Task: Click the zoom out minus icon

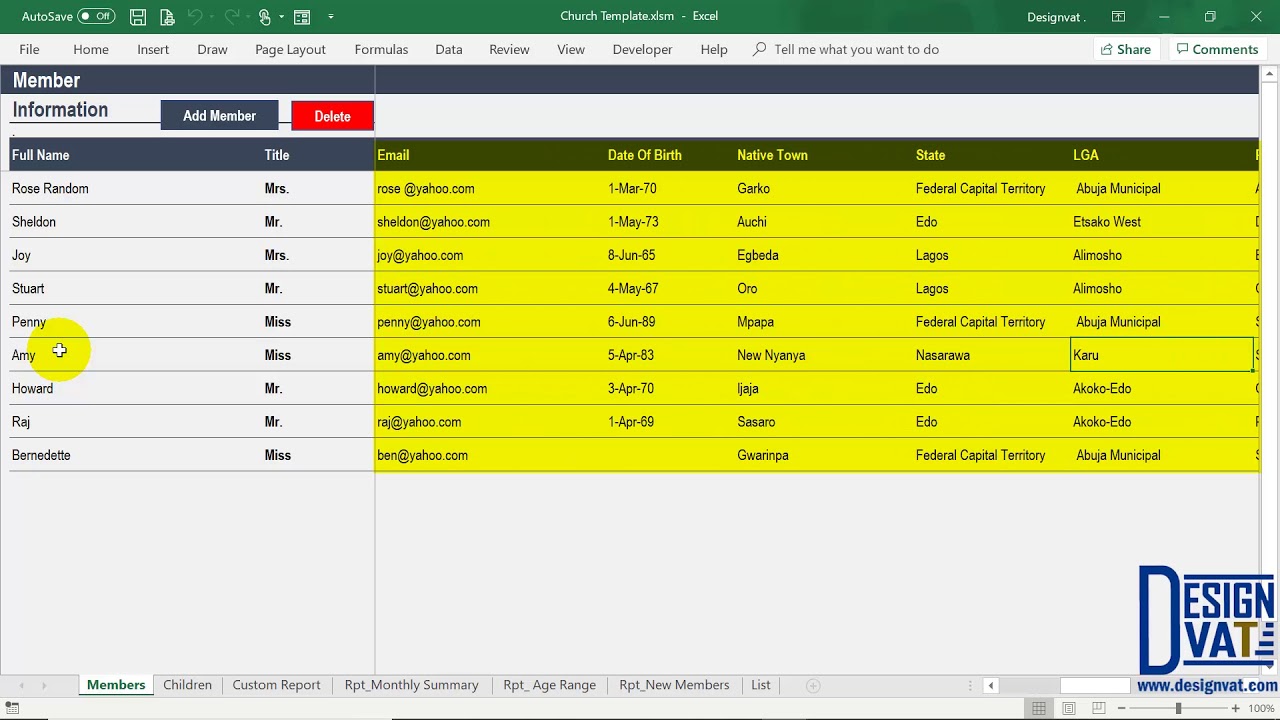Action: coord(1122,708)
